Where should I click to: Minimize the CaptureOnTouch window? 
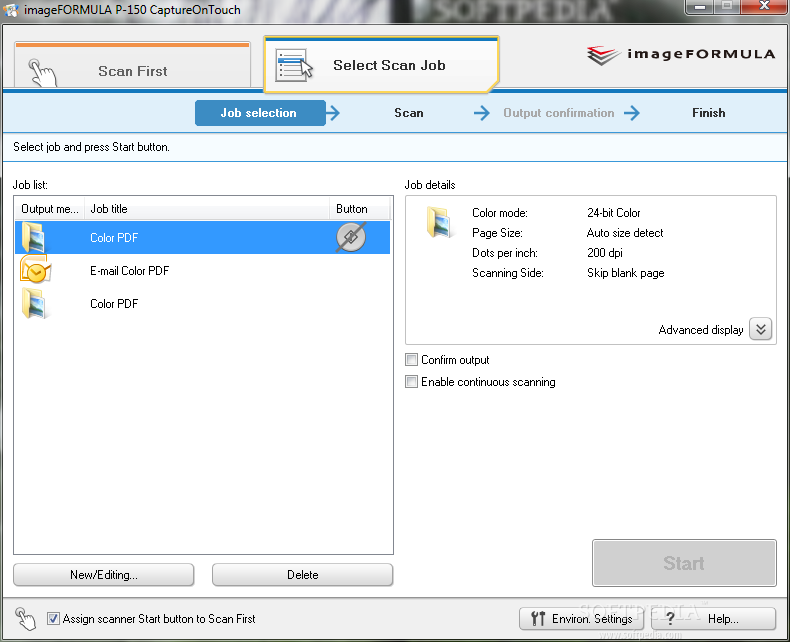point(699,7)
